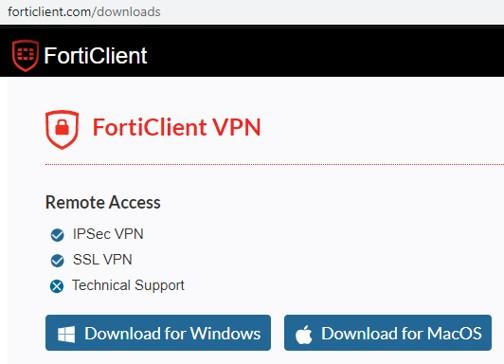504x364 pixels.
Task: Click the IPSec VPN feature label
Action: coord(108,234)
